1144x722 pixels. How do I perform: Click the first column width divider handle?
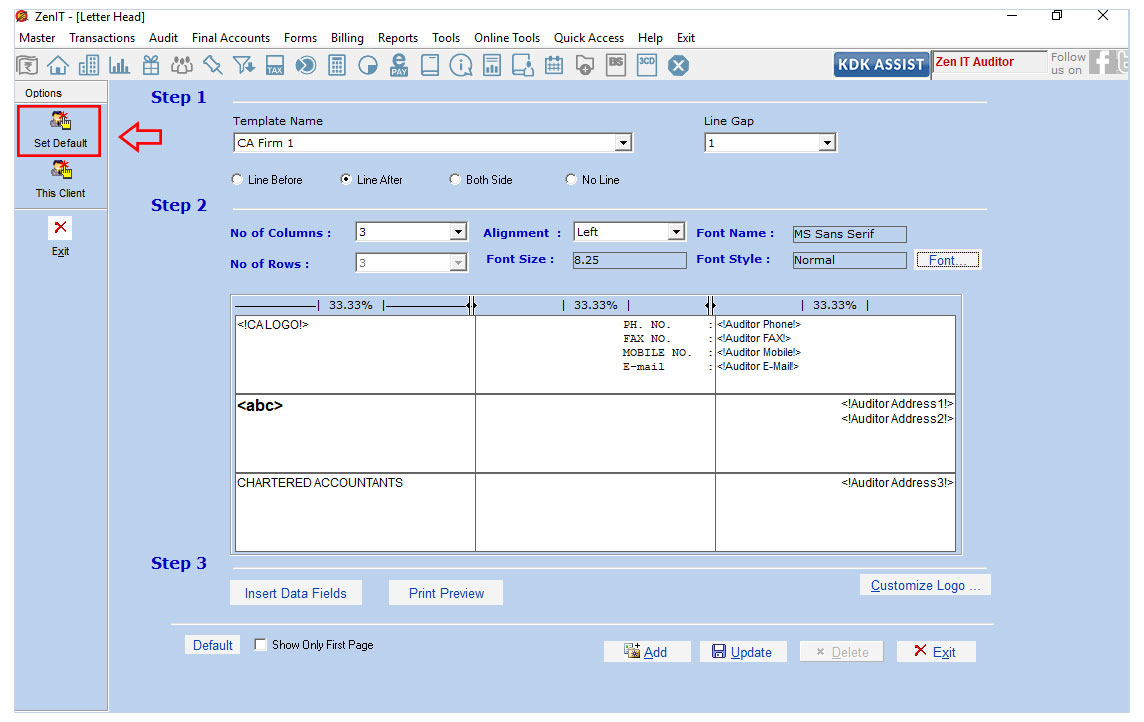point(472,305)
